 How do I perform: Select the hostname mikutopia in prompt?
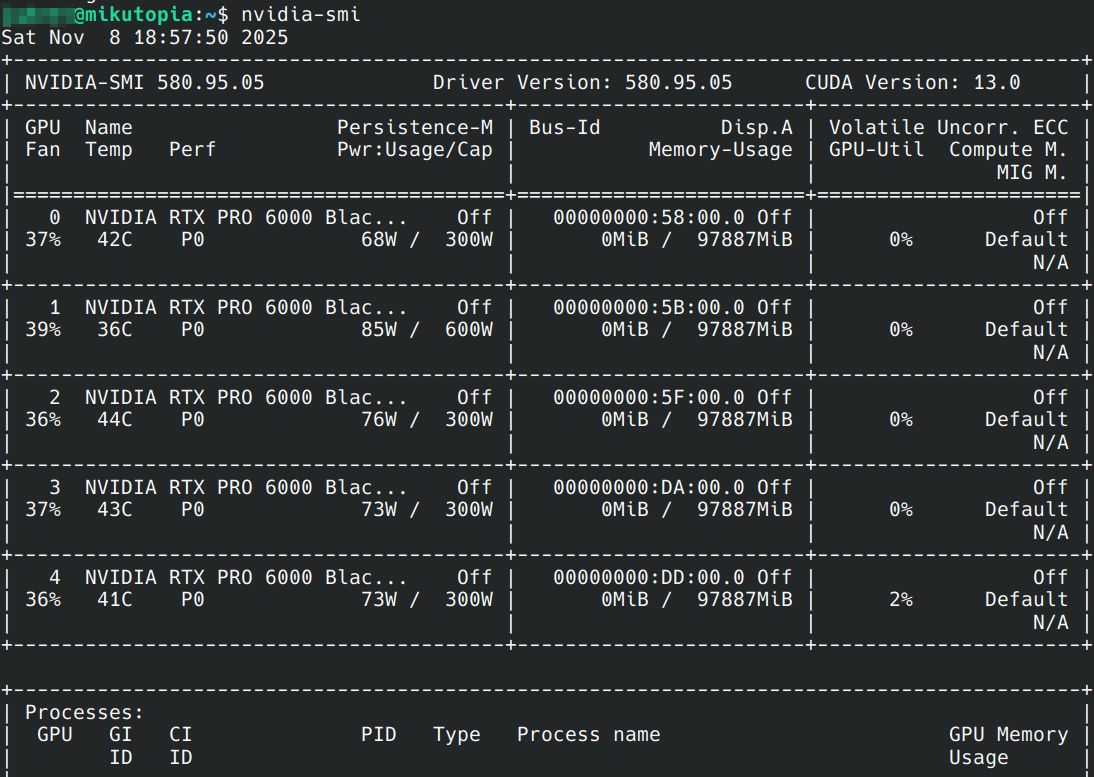point(139,15)
